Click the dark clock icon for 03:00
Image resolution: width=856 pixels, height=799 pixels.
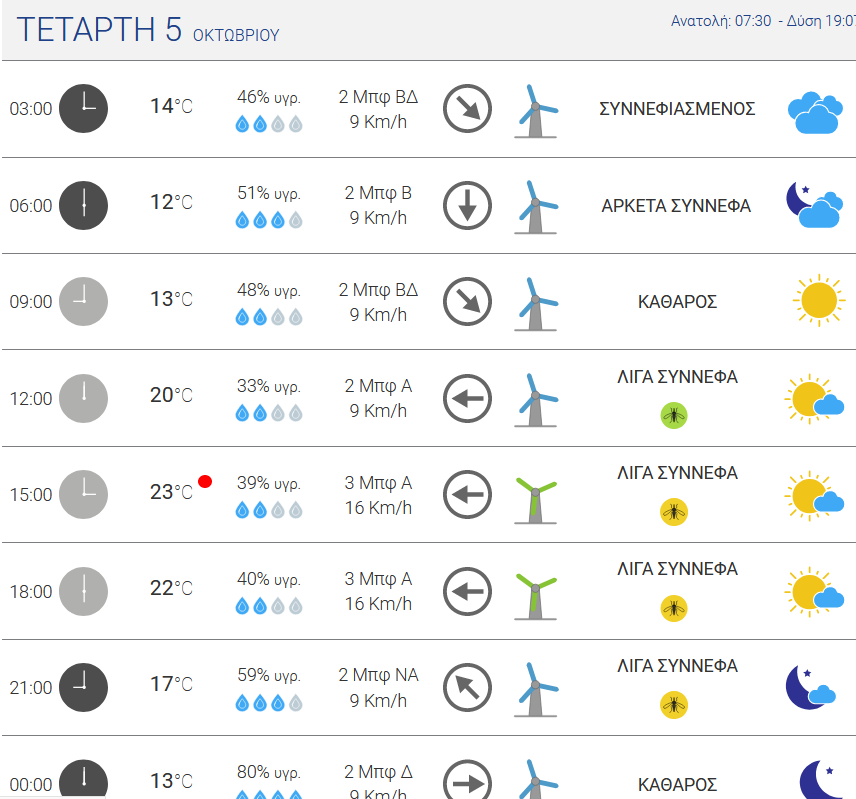click(83, 108)
